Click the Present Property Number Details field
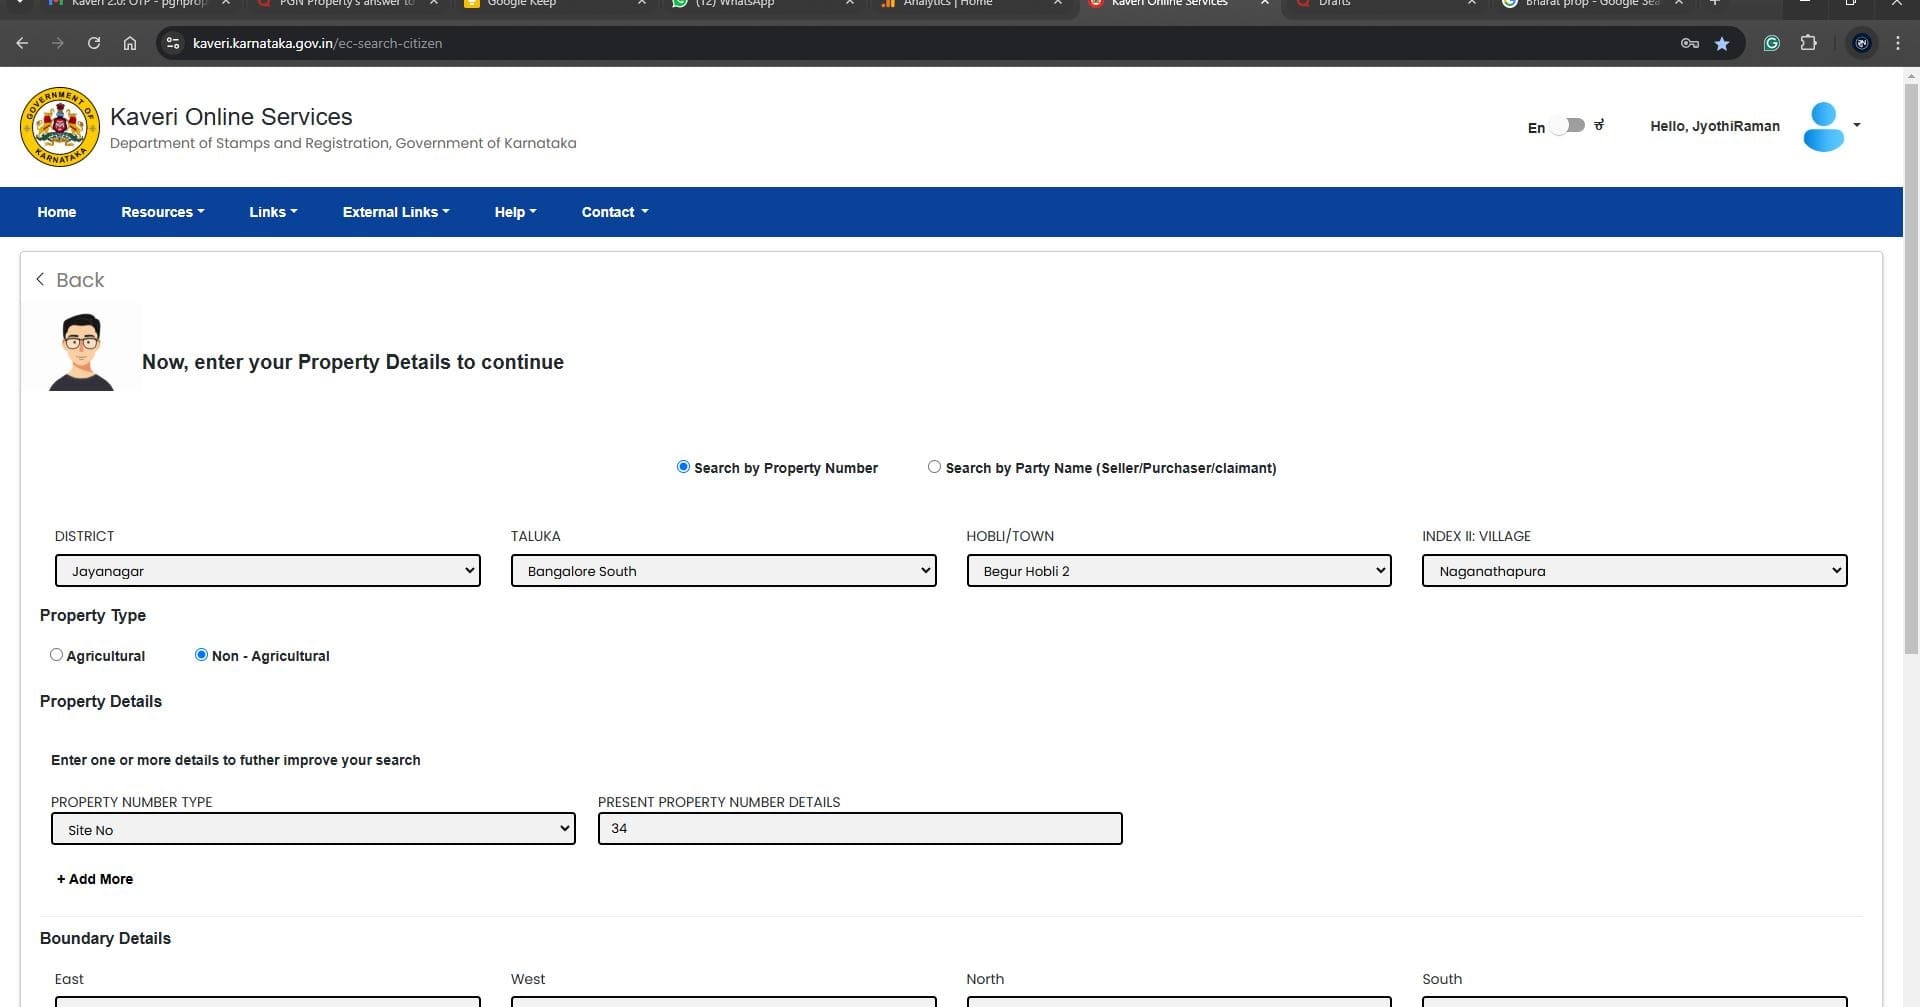This screenshot has width=1920, height=1007. click(x=860, y=829)
